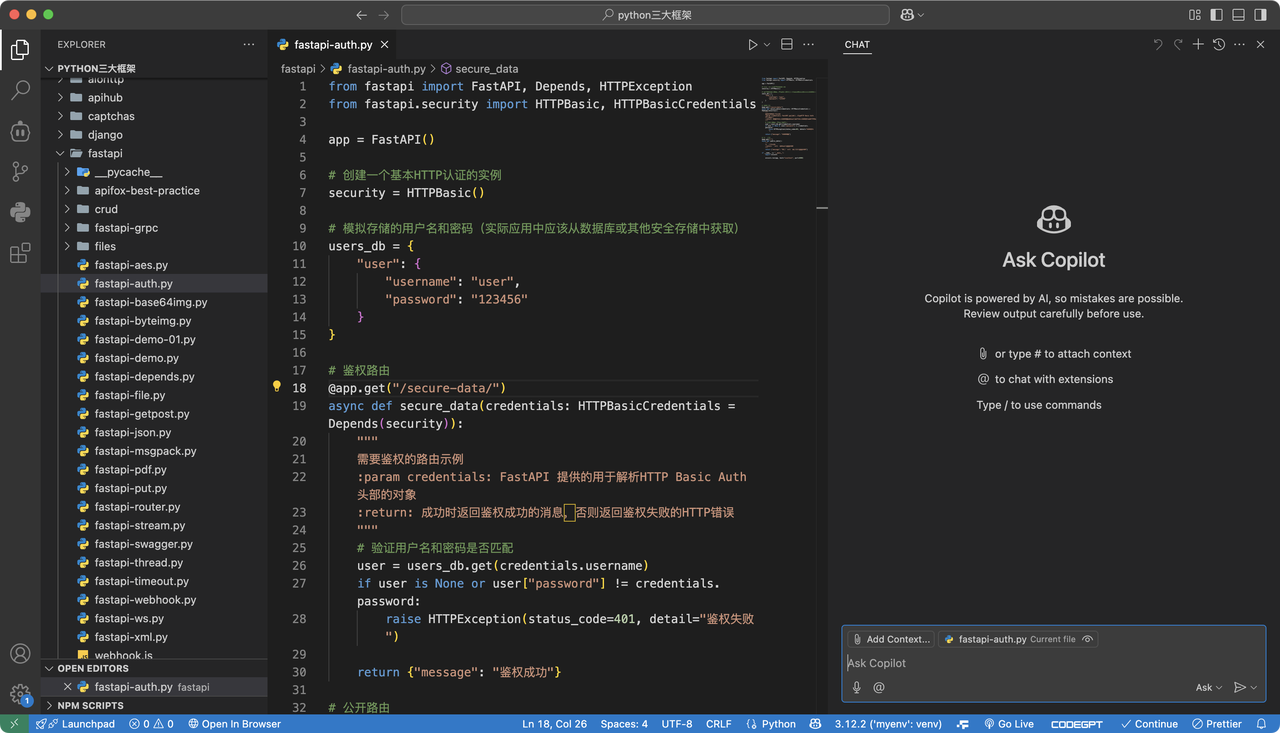Open the Accounts menu icon

click(x=20, y=654)
